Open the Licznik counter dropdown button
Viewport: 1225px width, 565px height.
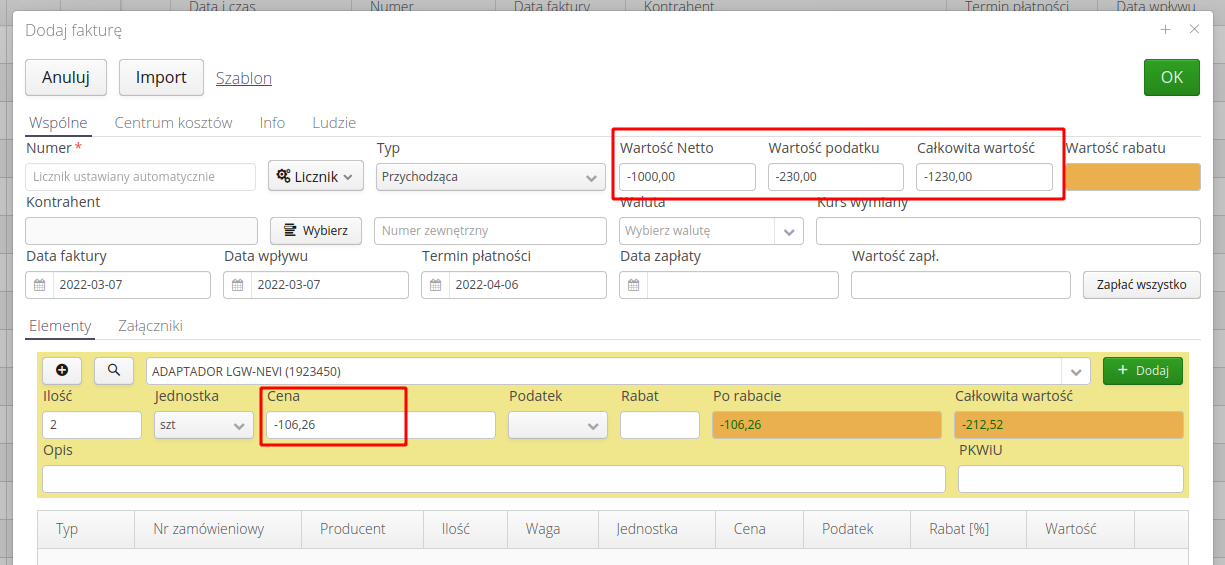click(316, 177)
